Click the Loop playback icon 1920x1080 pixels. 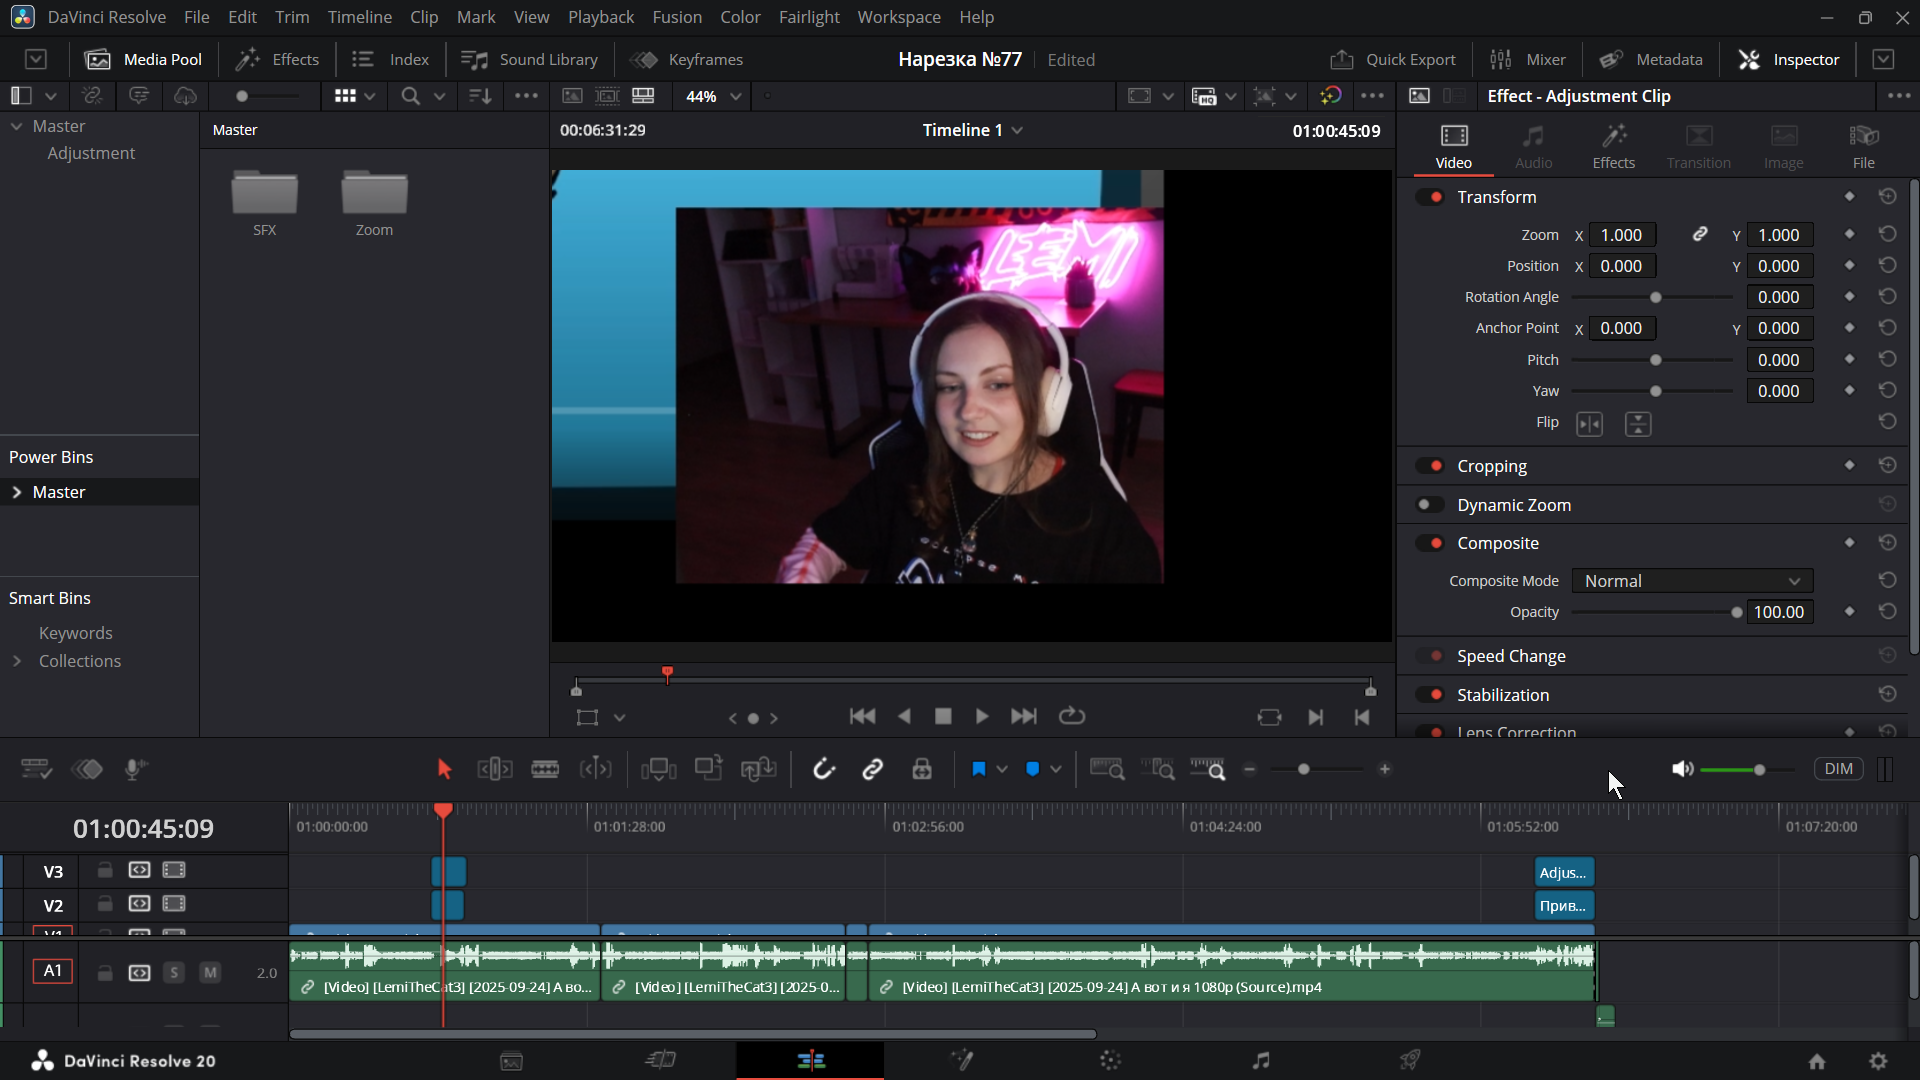(x=1072, y=716)
